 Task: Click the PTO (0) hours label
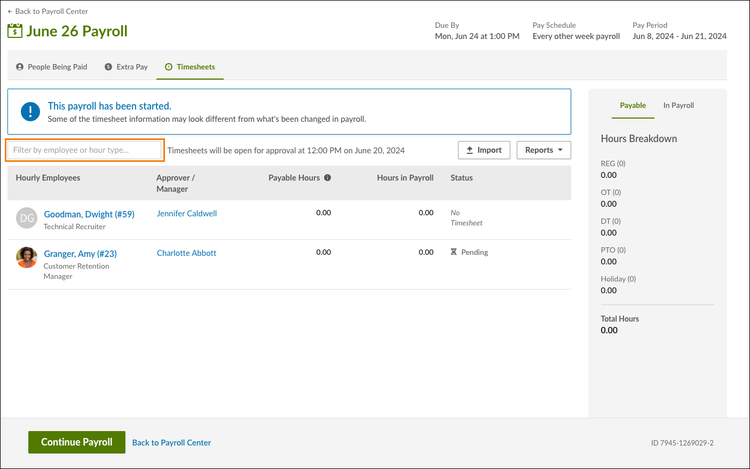pos(613,250)
